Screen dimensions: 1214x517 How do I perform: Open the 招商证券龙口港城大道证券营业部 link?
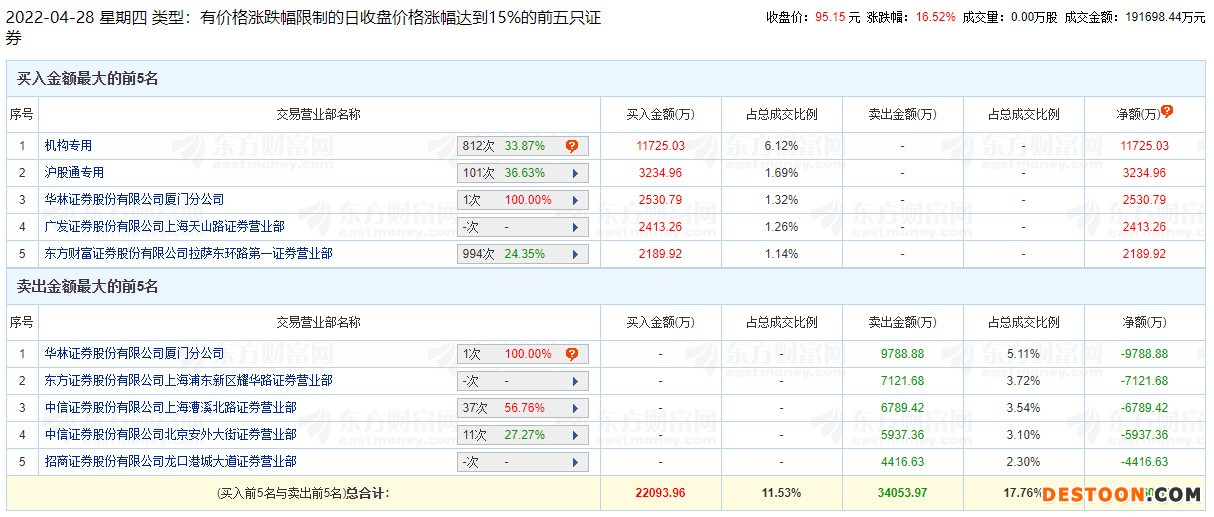[x=170, y=462]
